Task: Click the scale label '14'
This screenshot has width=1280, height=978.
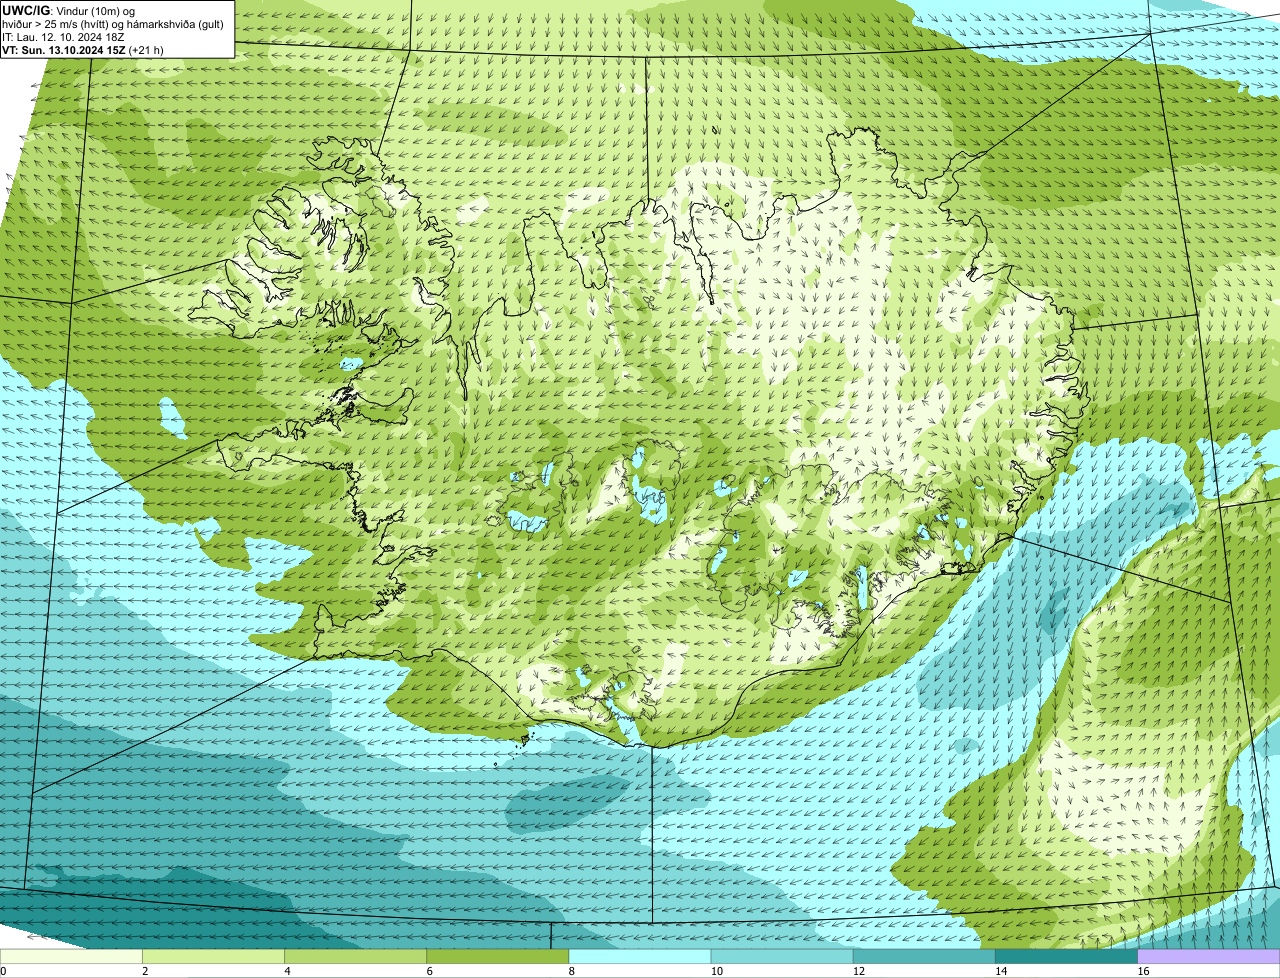Action: click(x=1000, y=971)
